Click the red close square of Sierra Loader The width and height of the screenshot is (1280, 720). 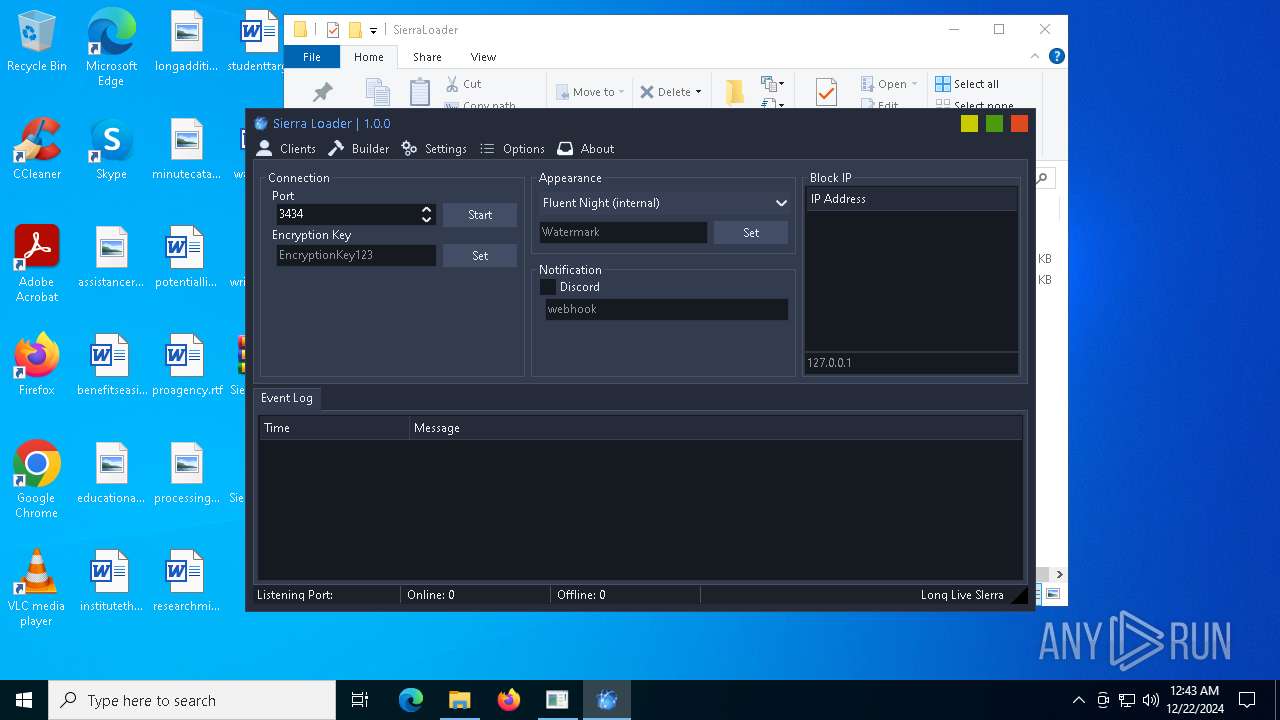(x=1019, y=124)
